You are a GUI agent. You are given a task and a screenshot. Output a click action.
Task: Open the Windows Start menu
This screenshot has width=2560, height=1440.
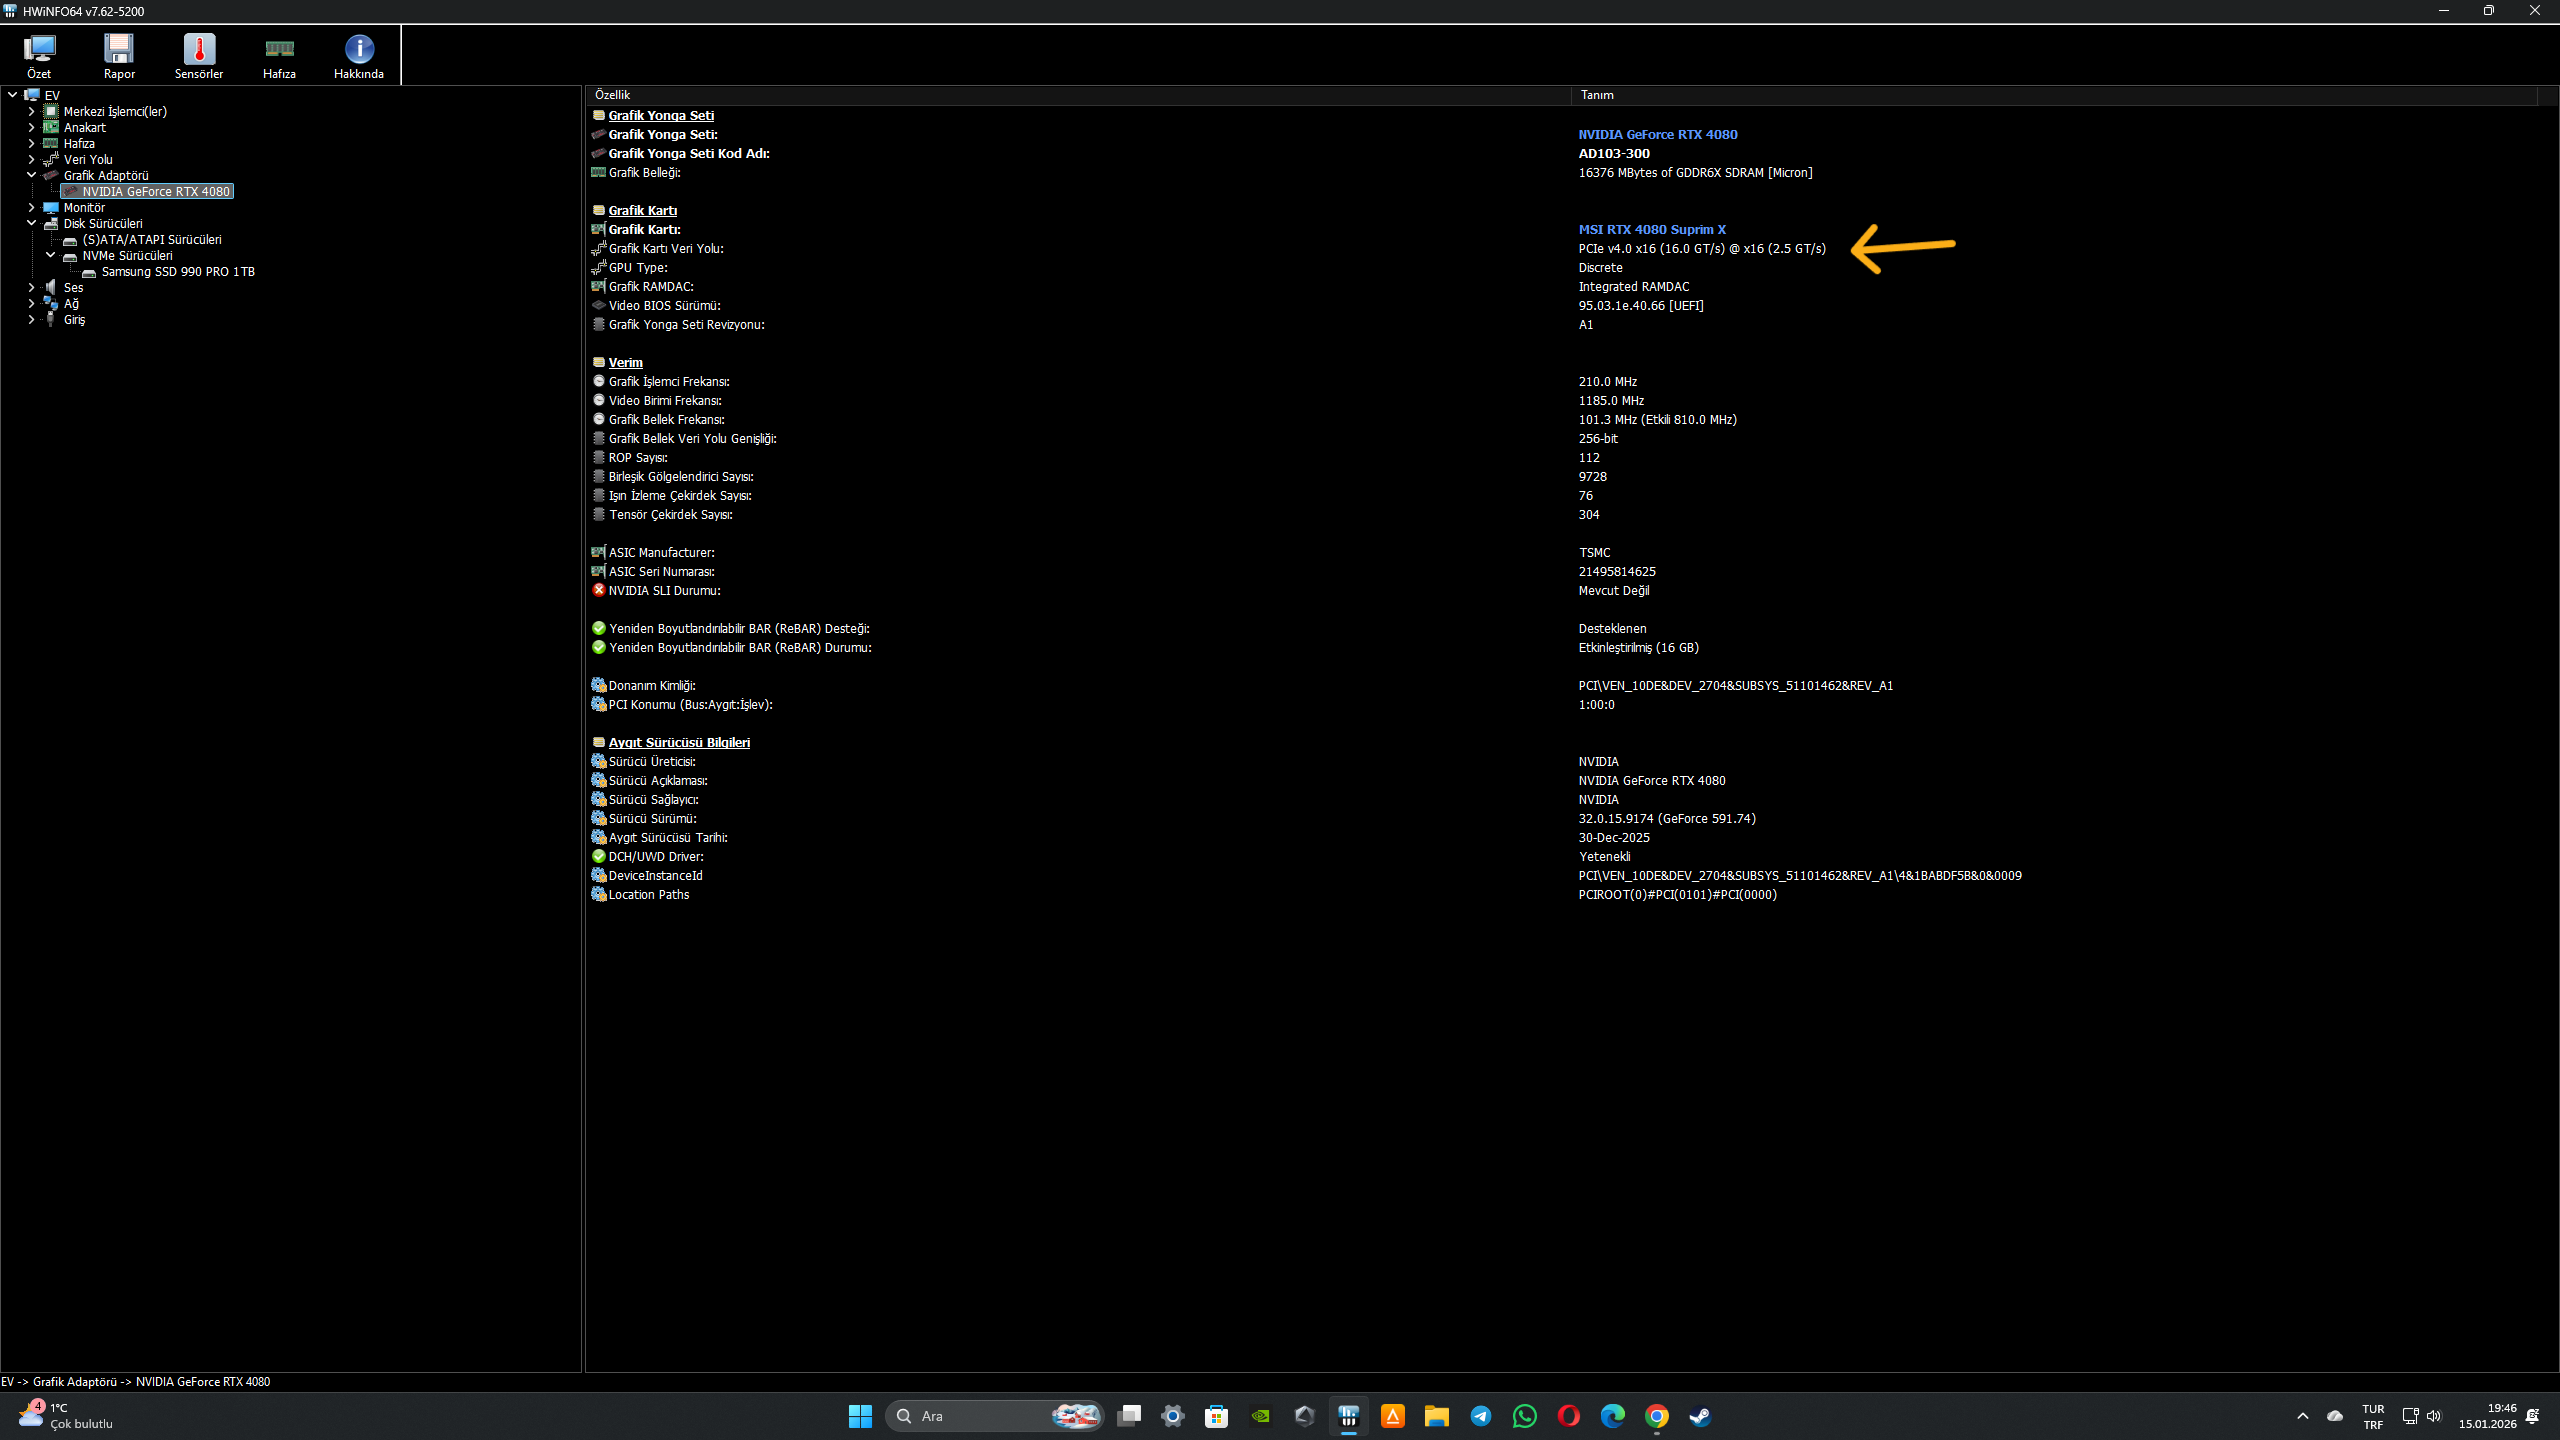[x=860, y=1416]
